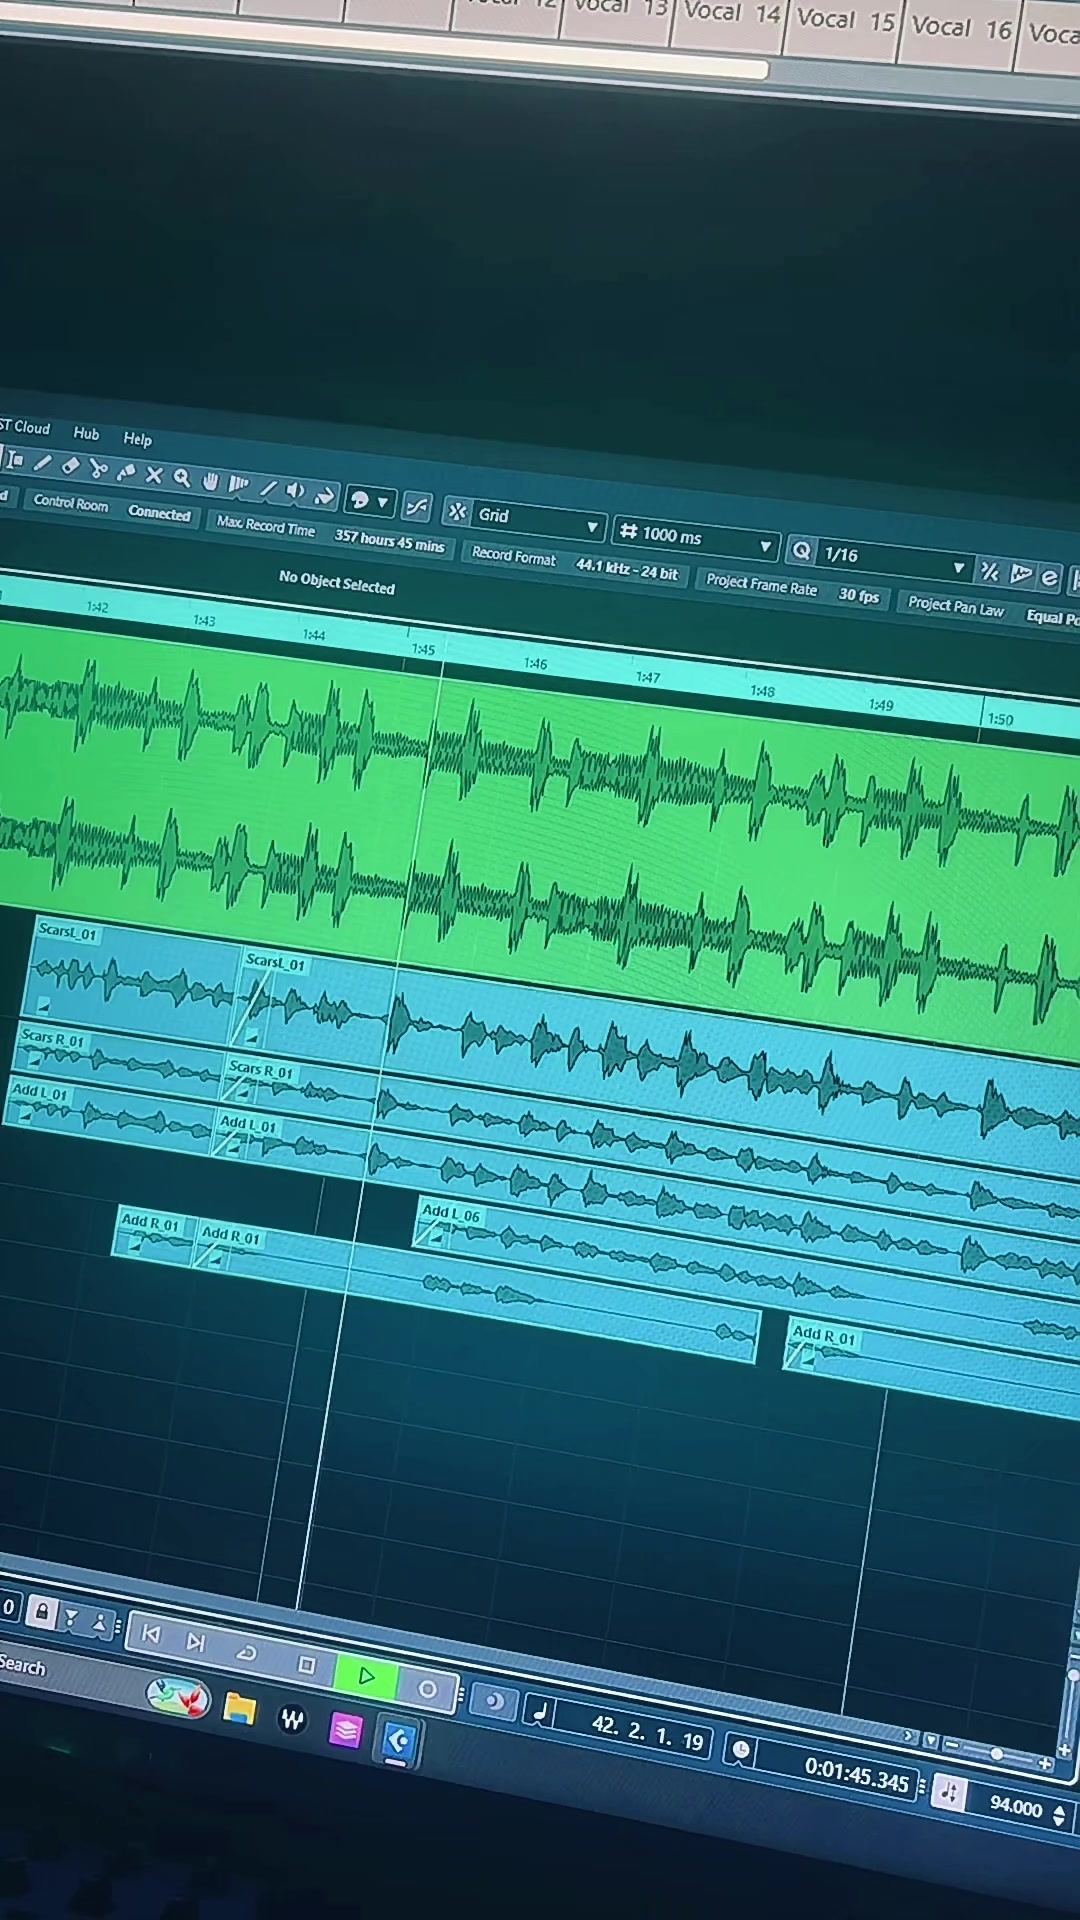Viewport: 1080px width, 1920px height.
Task: Select the Erase tool
Action: pos(70,465)
